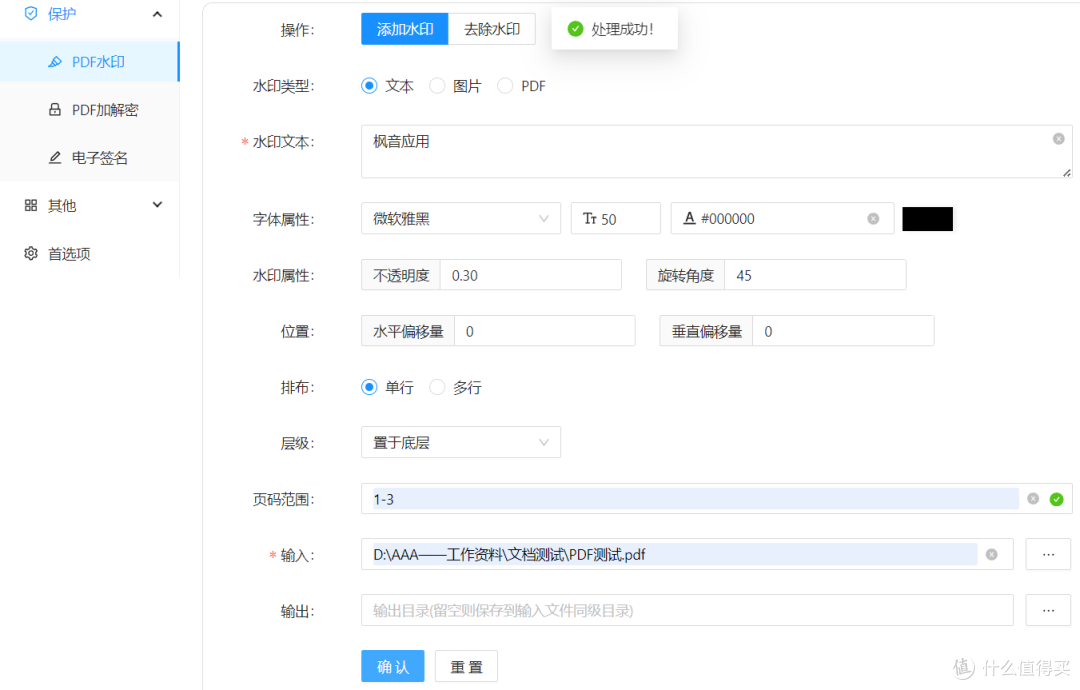Open the PDF水印 sidebar item
The width and height of the screenshot is (1080, 690).
(90, 62)
